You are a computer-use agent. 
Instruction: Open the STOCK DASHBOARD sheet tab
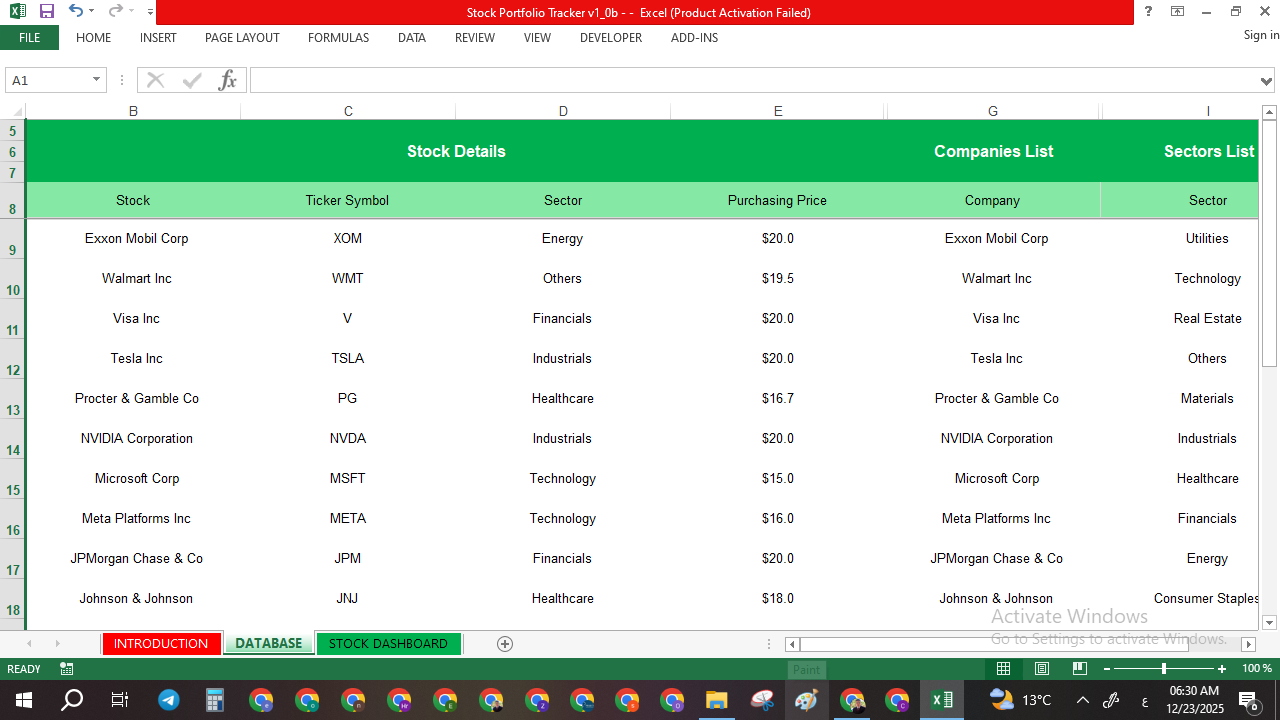coord(388,644)
